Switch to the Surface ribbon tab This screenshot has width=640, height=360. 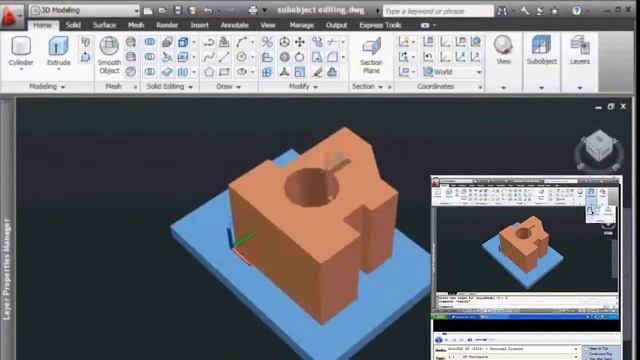tap(104, 25)
